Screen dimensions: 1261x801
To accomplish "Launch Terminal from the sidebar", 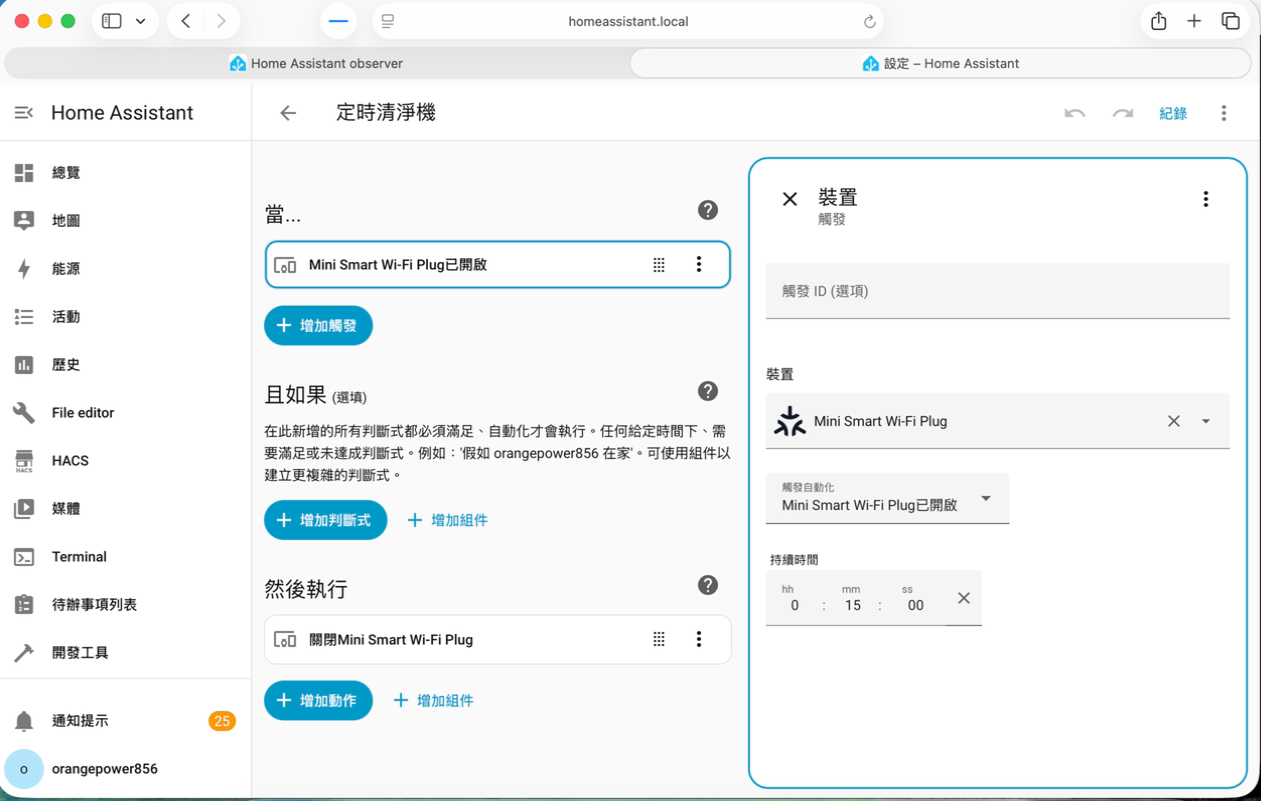I will (x=78, y=556).
